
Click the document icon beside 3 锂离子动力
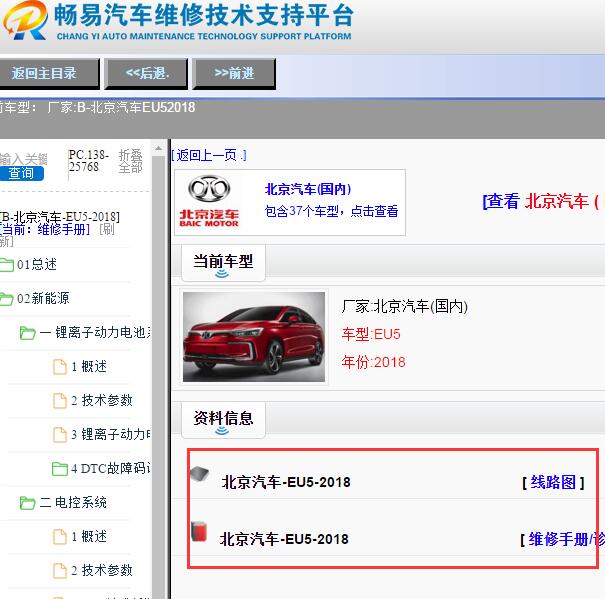[60, 435]
